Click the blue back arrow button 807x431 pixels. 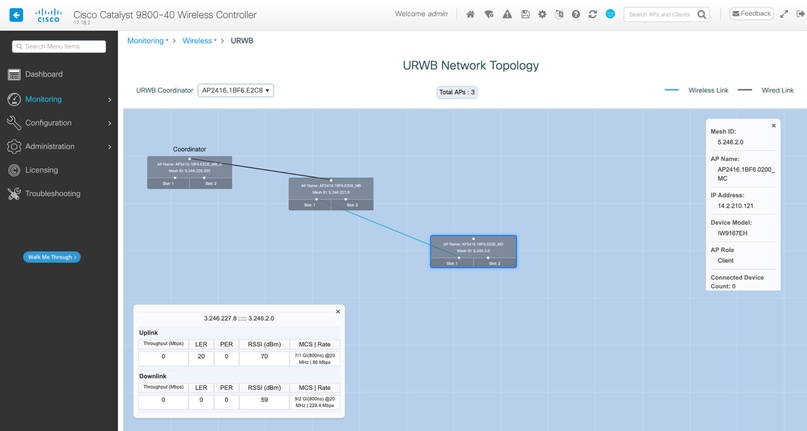[16, 15]
